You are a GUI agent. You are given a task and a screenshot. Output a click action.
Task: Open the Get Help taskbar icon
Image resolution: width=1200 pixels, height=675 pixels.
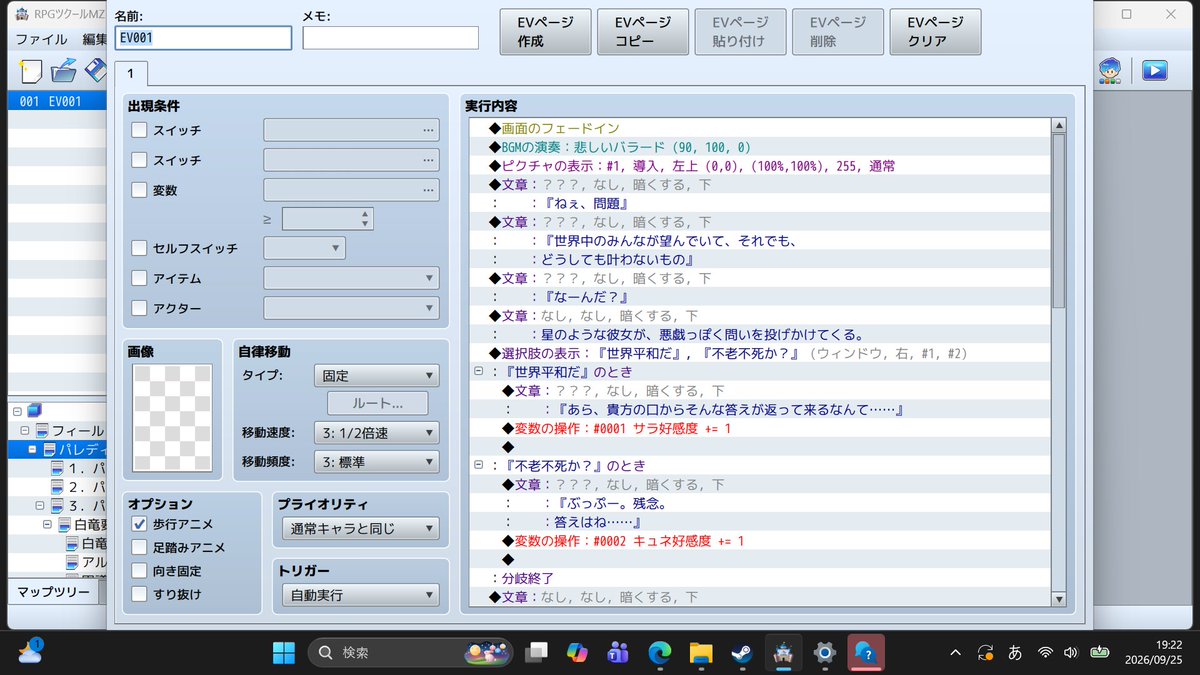pos(865,652)
